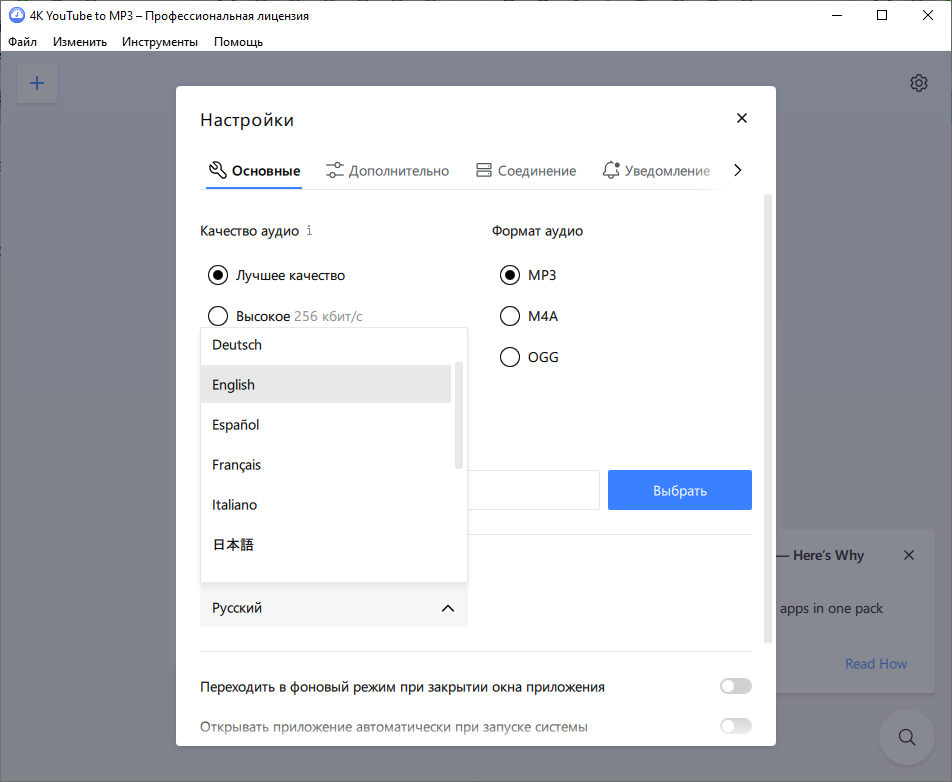The height and width of the screenshot is (782, 952).
Task: Click the language list scrollbar
Action: 458,415
